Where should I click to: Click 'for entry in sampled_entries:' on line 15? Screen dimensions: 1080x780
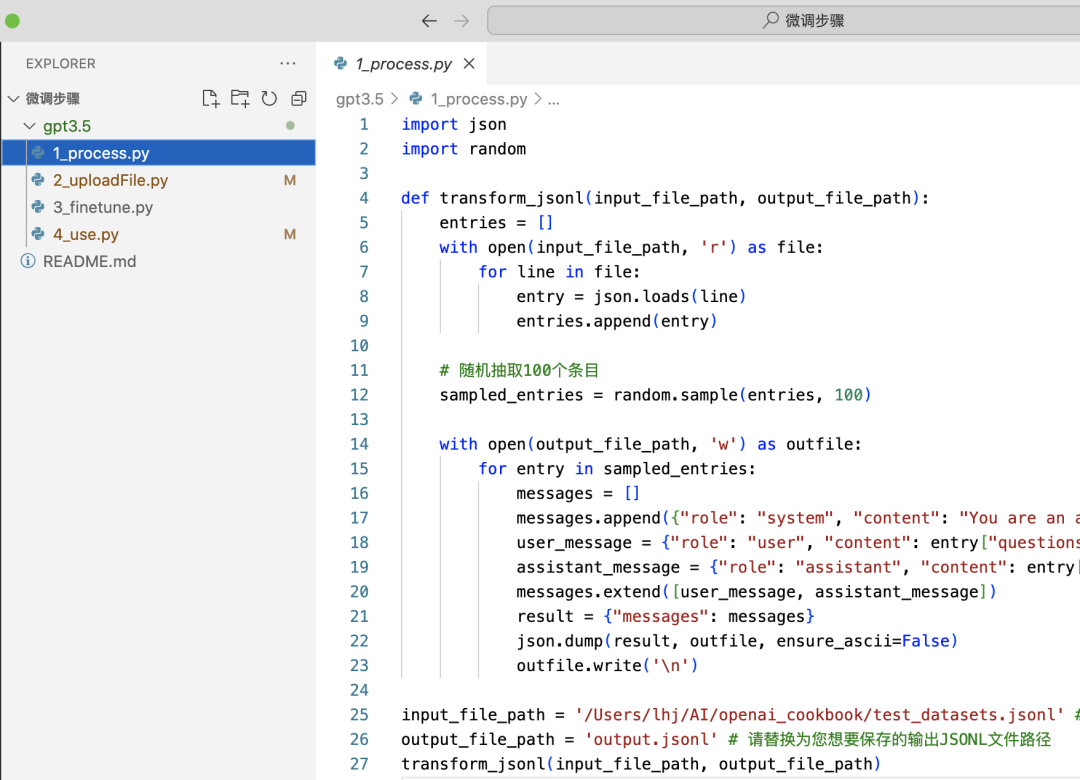(616, 469)
